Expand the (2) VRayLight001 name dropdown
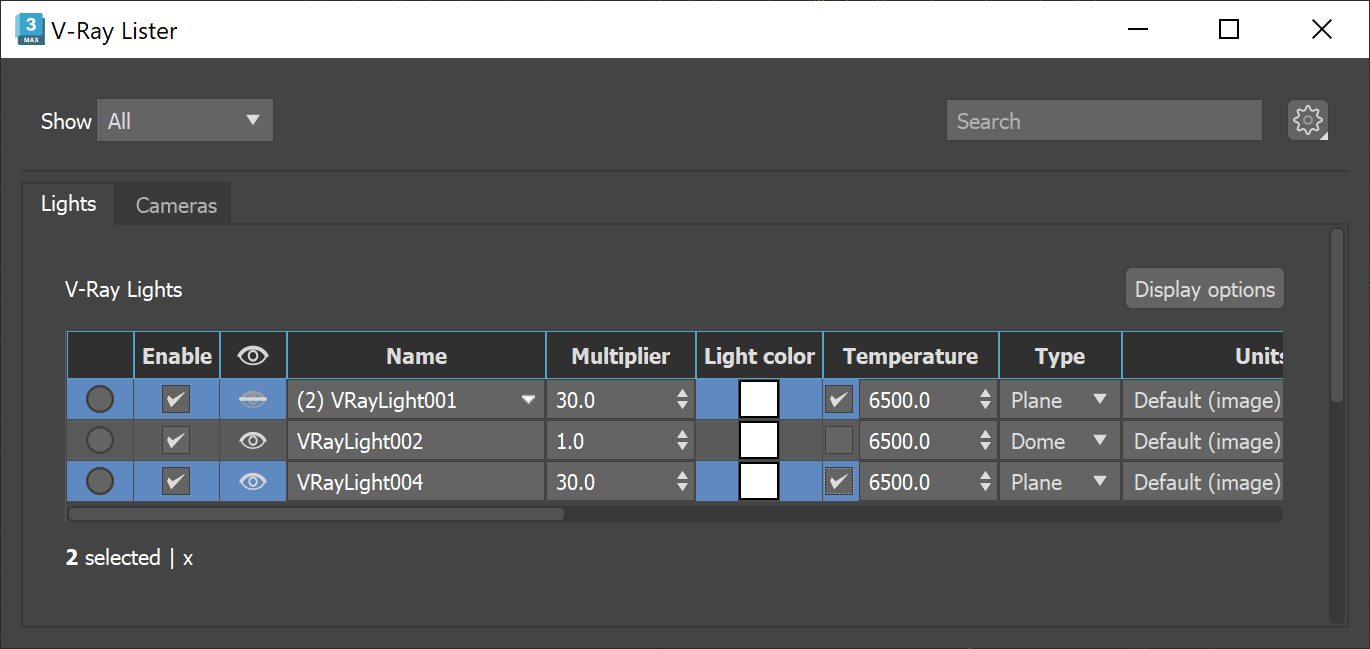The width and height of the screenshot is (1370, 649). tap(527, 399)
